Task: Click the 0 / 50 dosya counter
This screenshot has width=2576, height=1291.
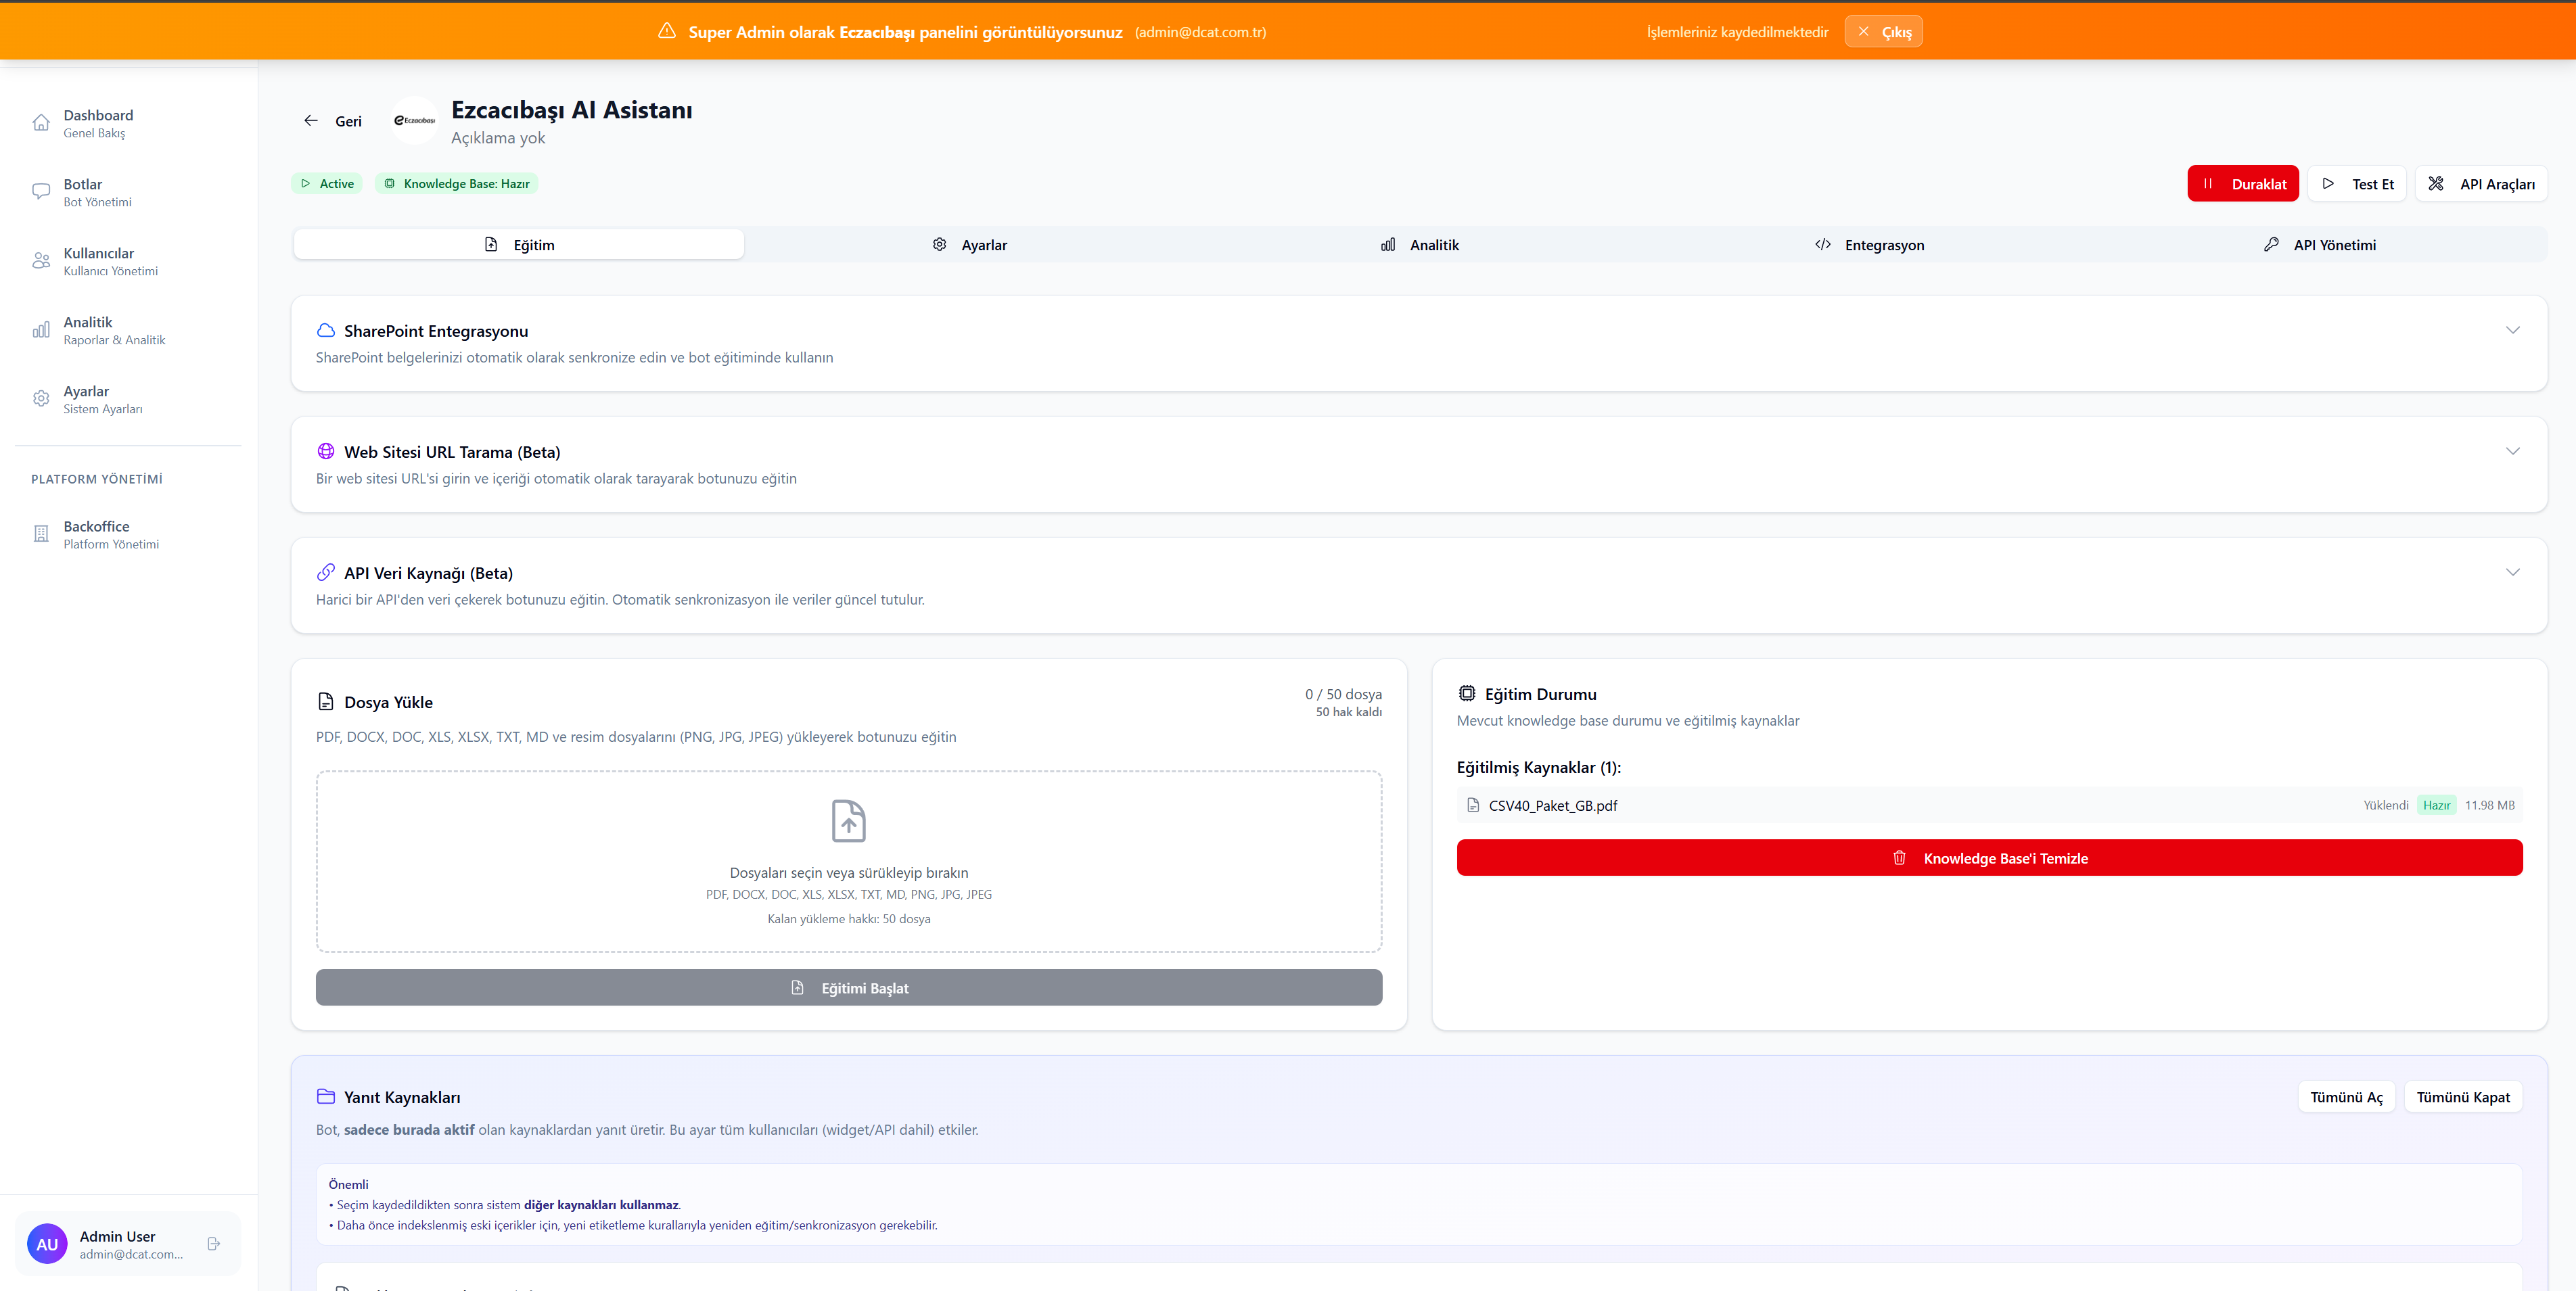Action: pyautogui.click(x=1343, y=694)
